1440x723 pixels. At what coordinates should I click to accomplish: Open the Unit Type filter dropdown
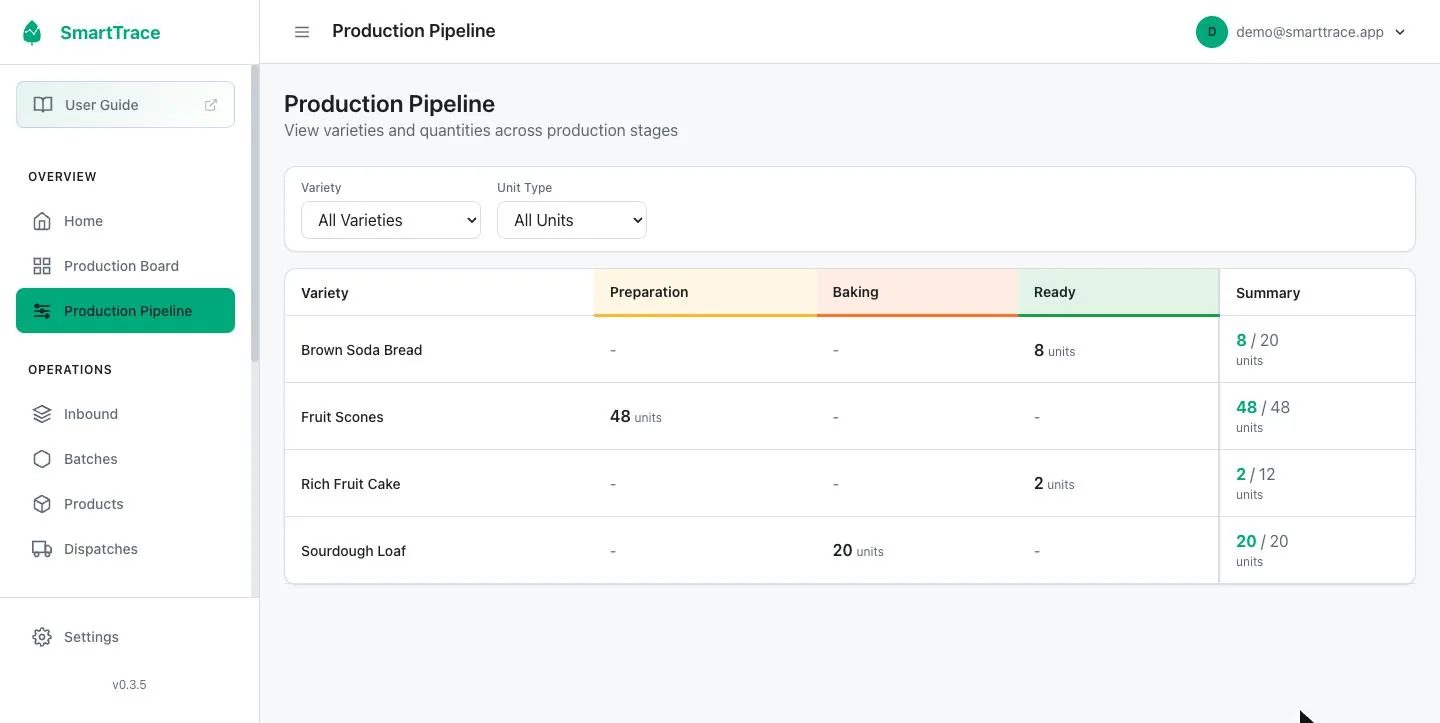tap(572, 220)
